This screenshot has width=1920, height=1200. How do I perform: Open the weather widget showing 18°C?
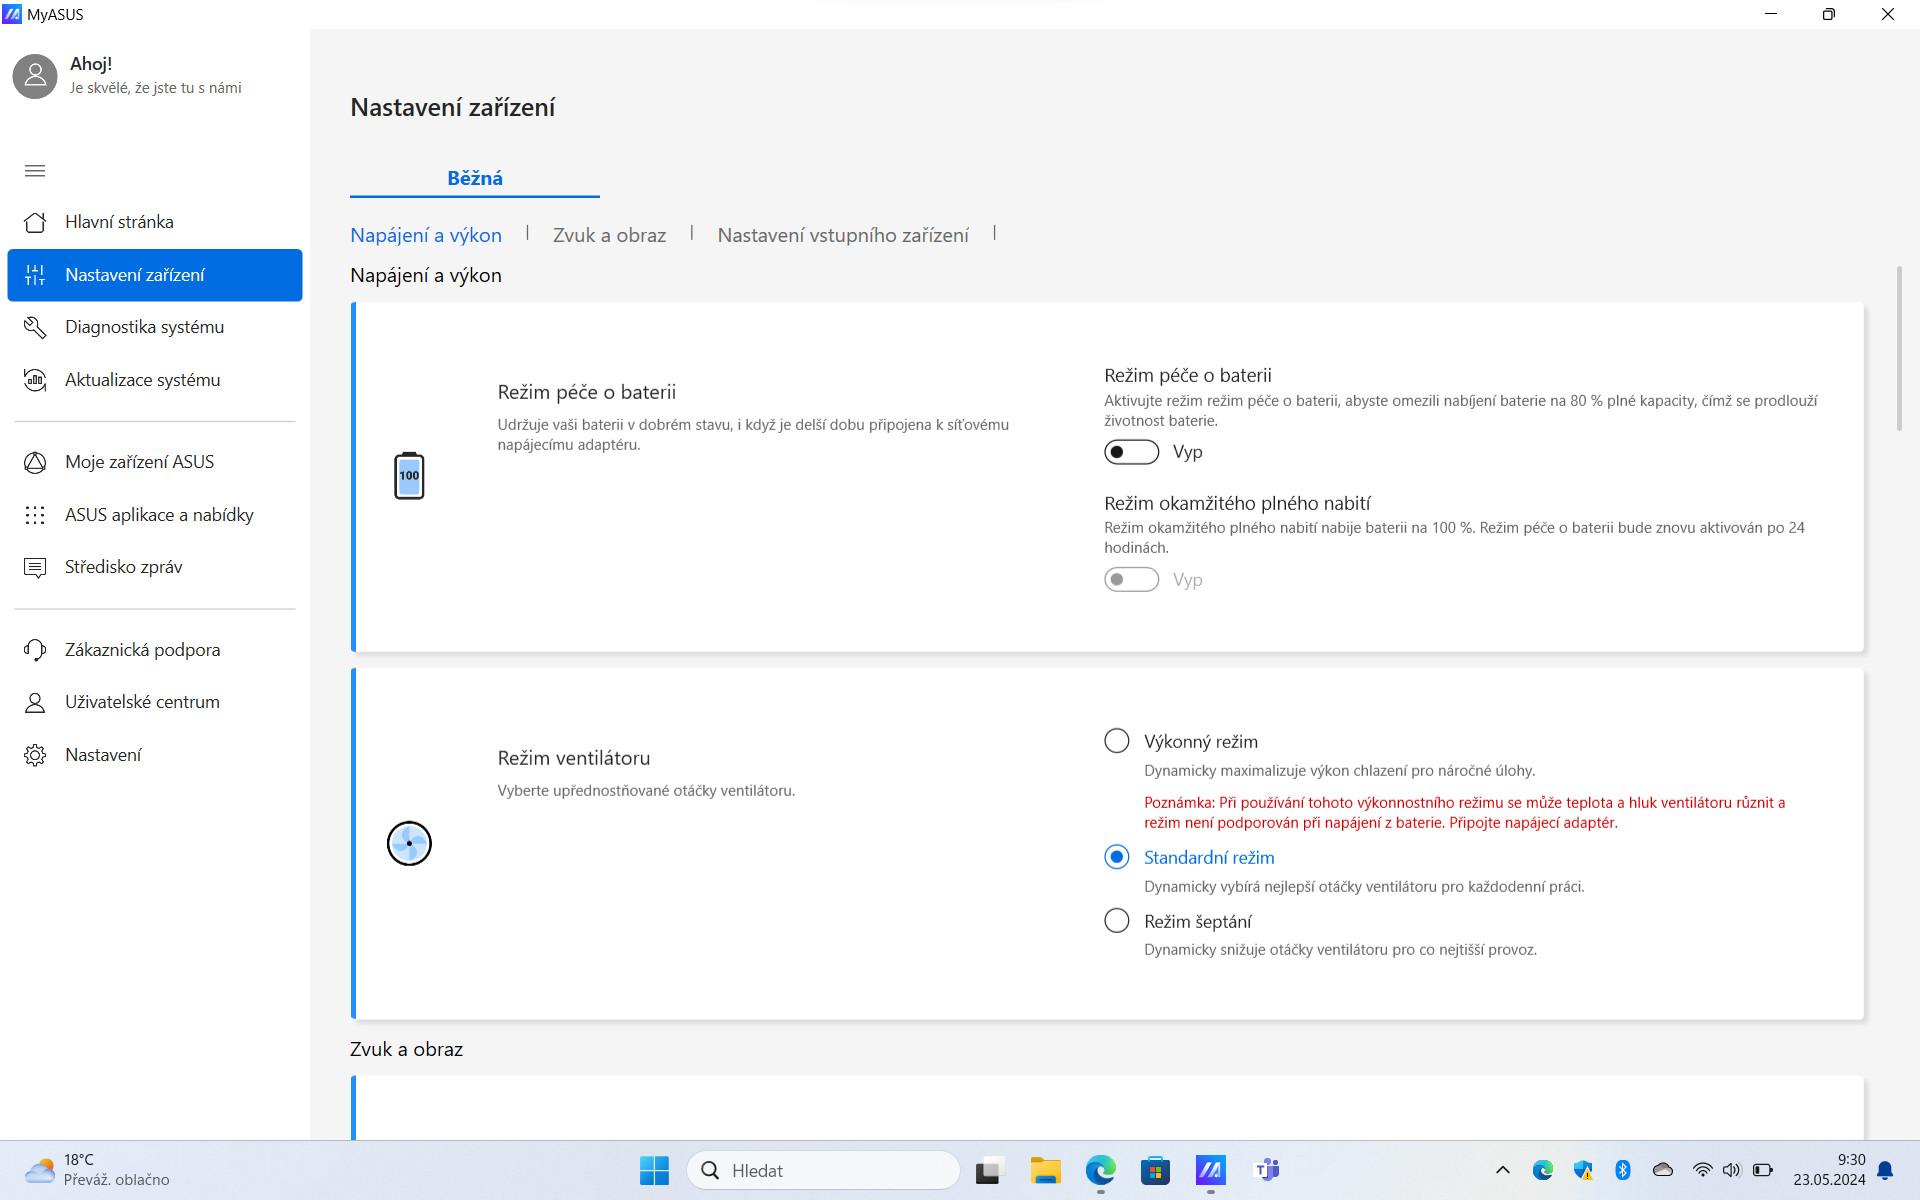pos(97,1170)
